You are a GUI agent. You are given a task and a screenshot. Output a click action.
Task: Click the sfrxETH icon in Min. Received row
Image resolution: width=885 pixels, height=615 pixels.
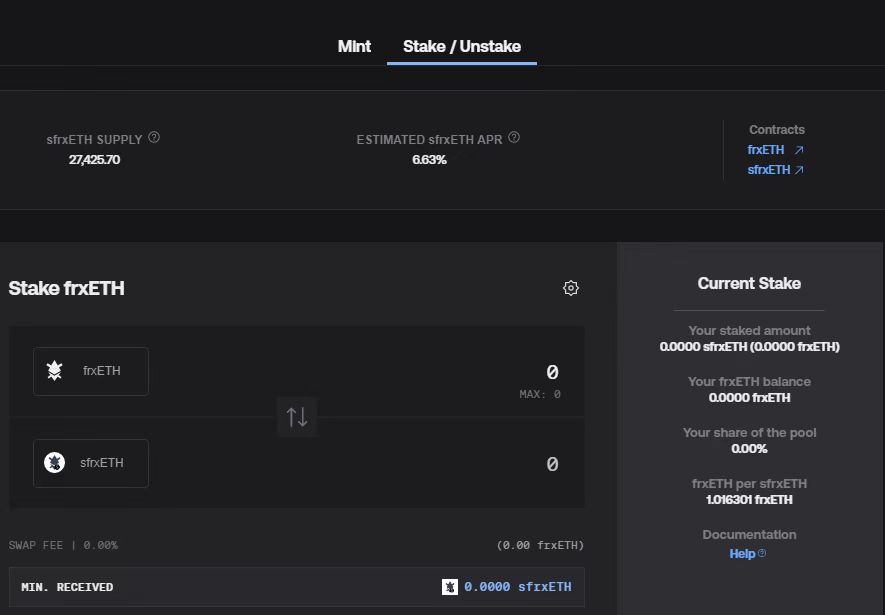(450, 587)
